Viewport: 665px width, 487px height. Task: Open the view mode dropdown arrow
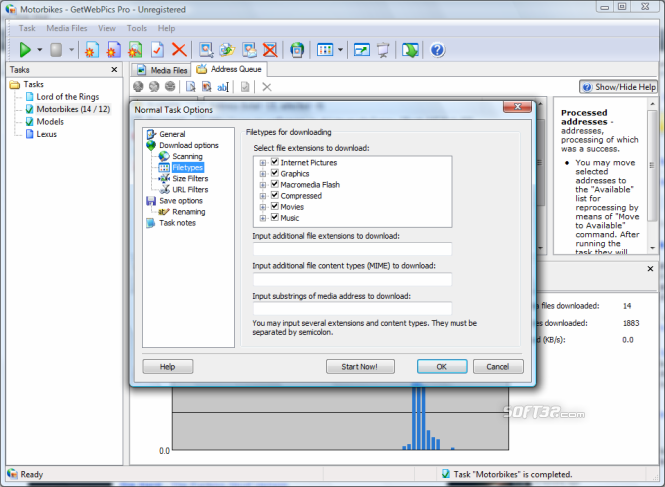(x=340, y=50)
